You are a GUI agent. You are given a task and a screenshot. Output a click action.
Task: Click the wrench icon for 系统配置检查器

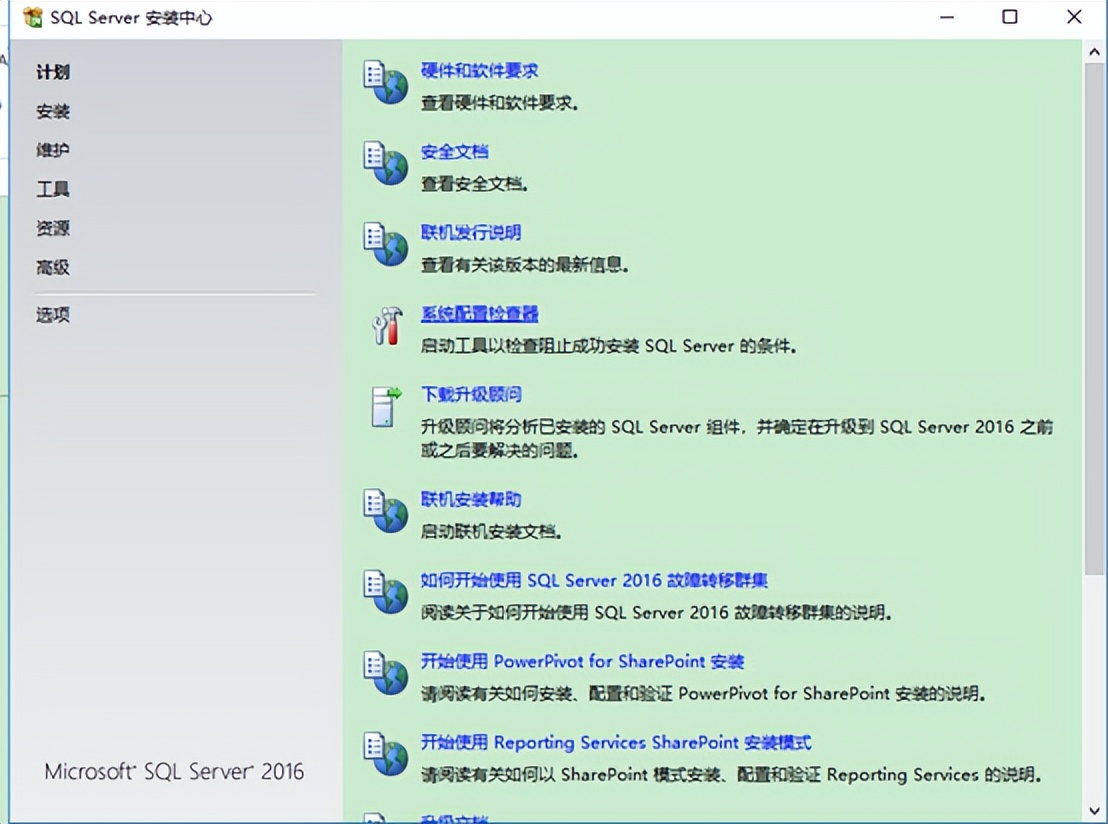(387, 326)
